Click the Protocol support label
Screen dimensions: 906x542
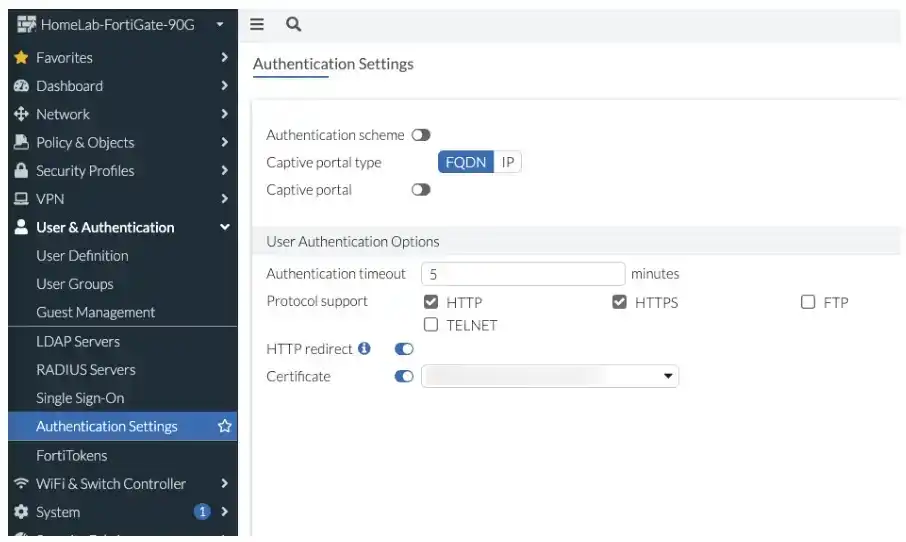pyautogui.click(x=317, y=301)
